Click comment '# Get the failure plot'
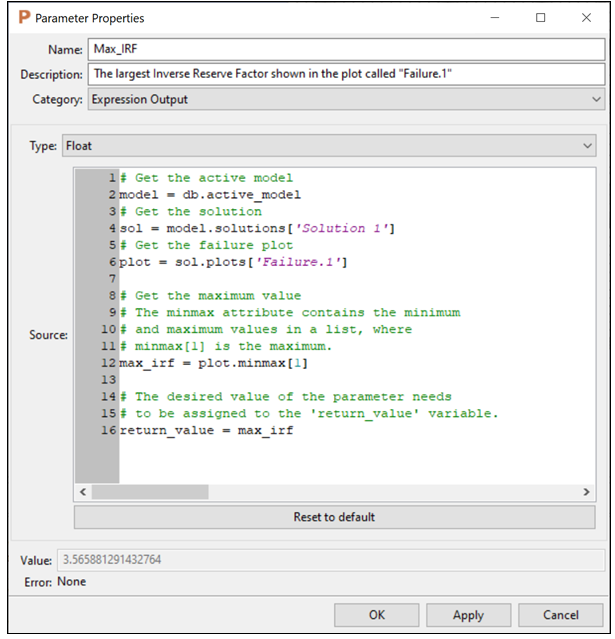 pos(206,245)
